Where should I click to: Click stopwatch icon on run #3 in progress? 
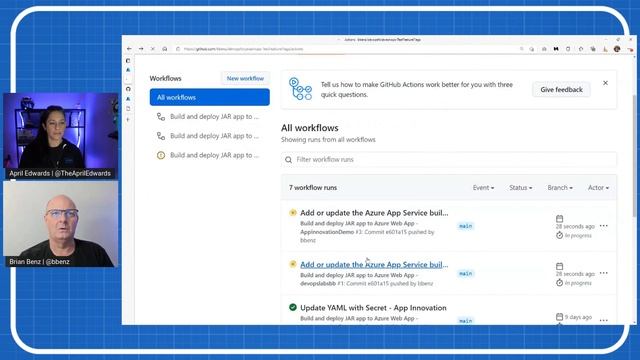(560, 235)
